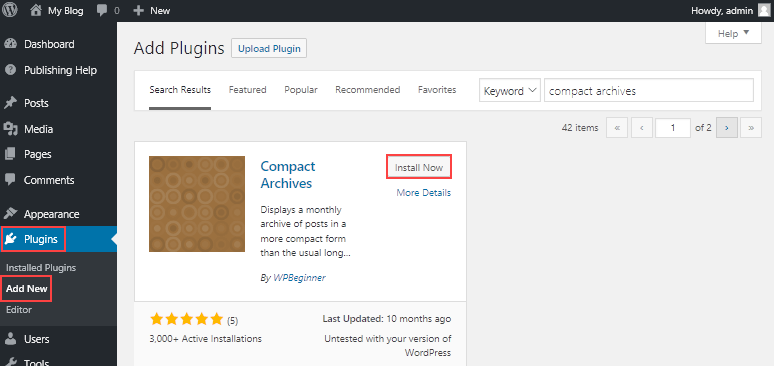Click the Plugins plug icon

(10, 240)
